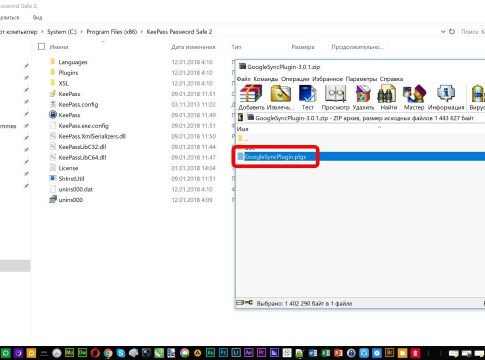Image resolution: width=485 pixels, height=360 pixels.
Task: Open the Избранное menu
Action: click(327, 79)
